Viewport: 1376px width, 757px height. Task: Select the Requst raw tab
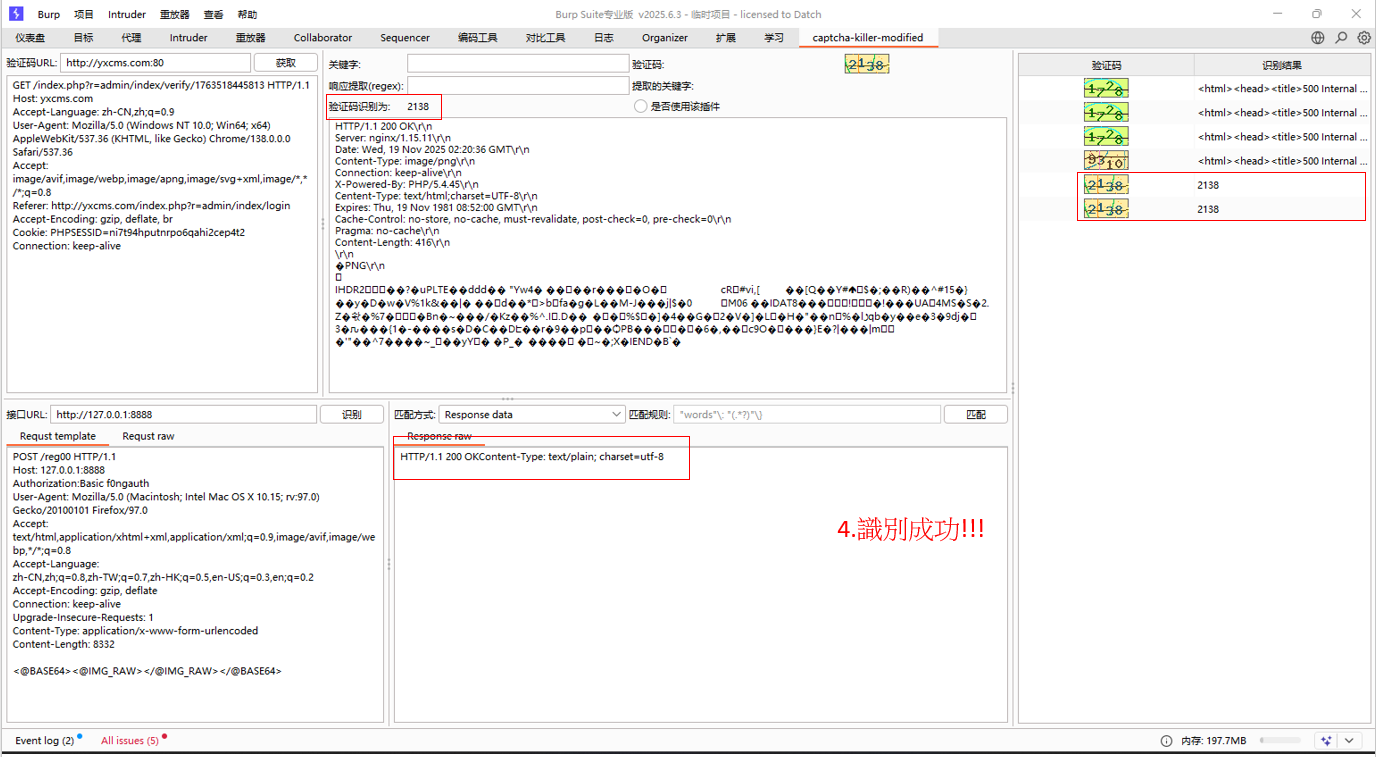coord(148,436)
